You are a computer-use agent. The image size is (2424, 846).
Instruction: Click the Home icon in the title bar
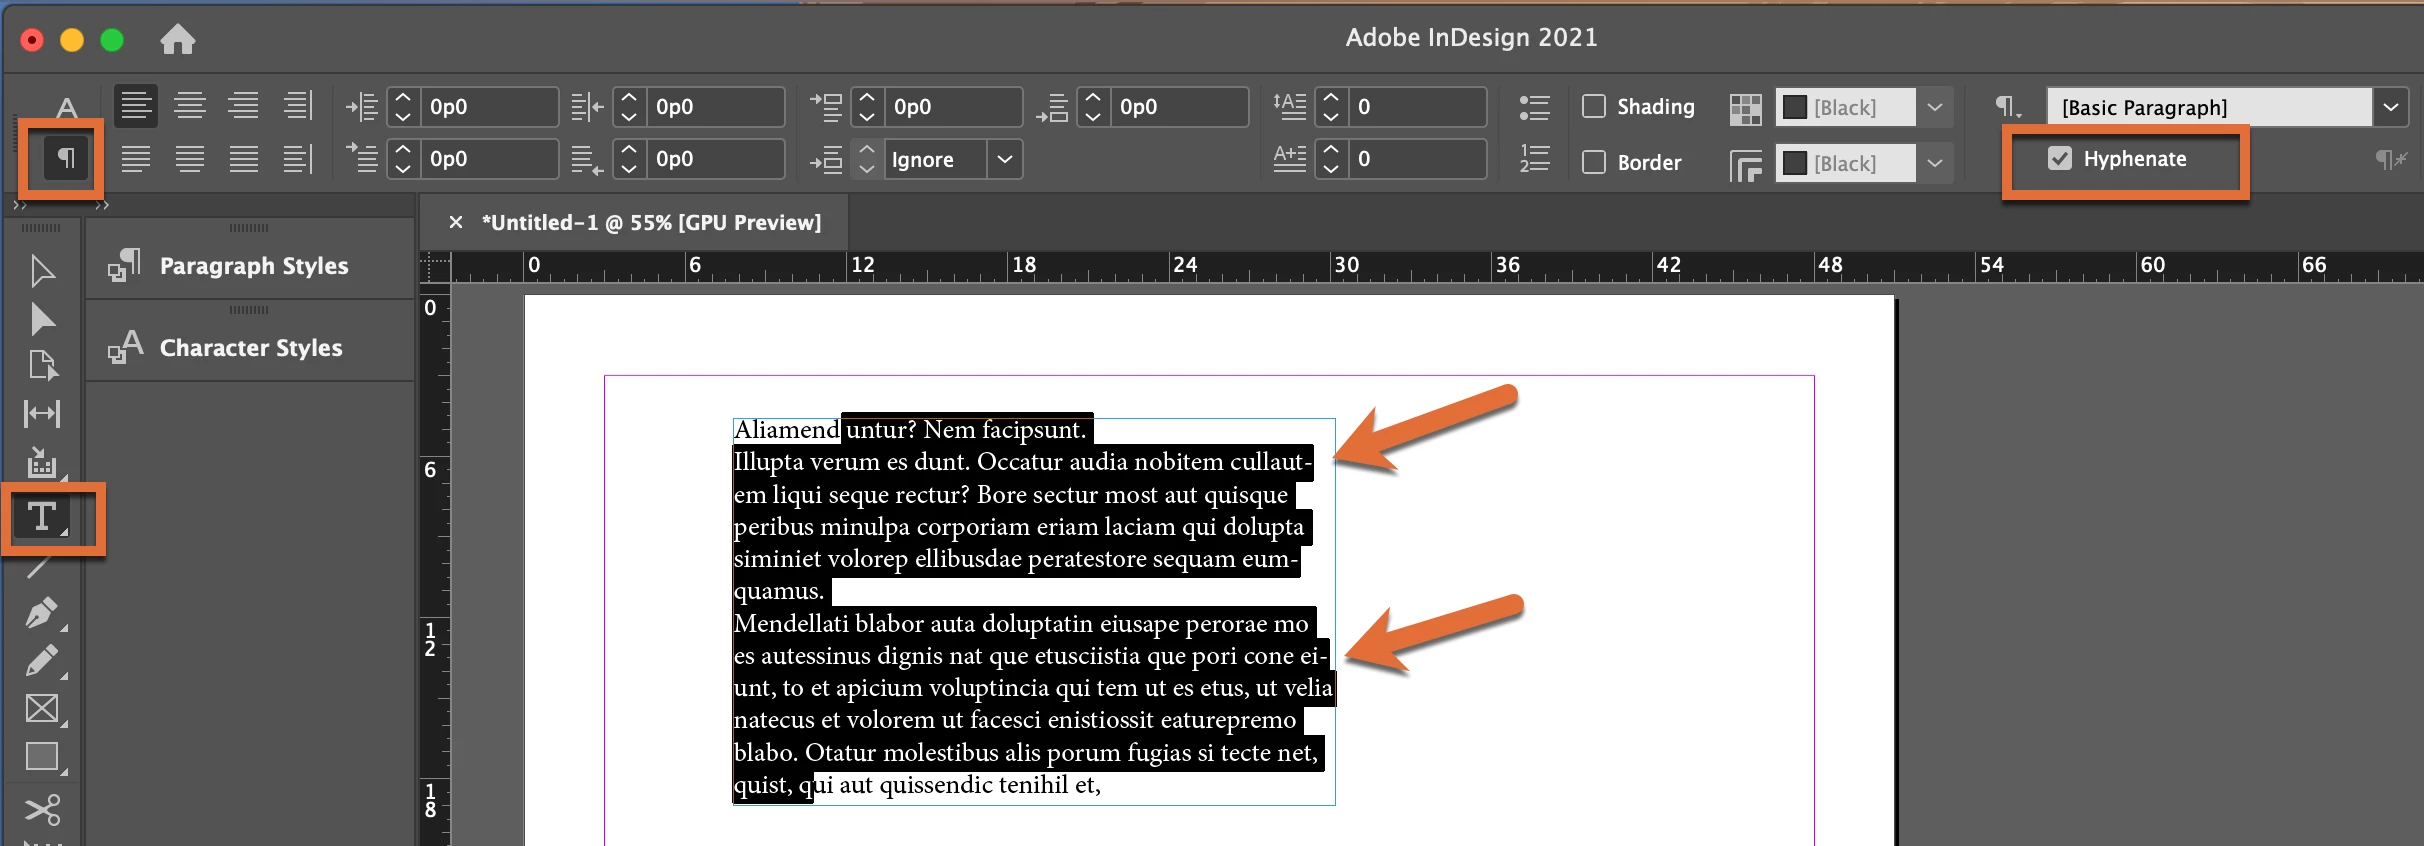point(178,39)
